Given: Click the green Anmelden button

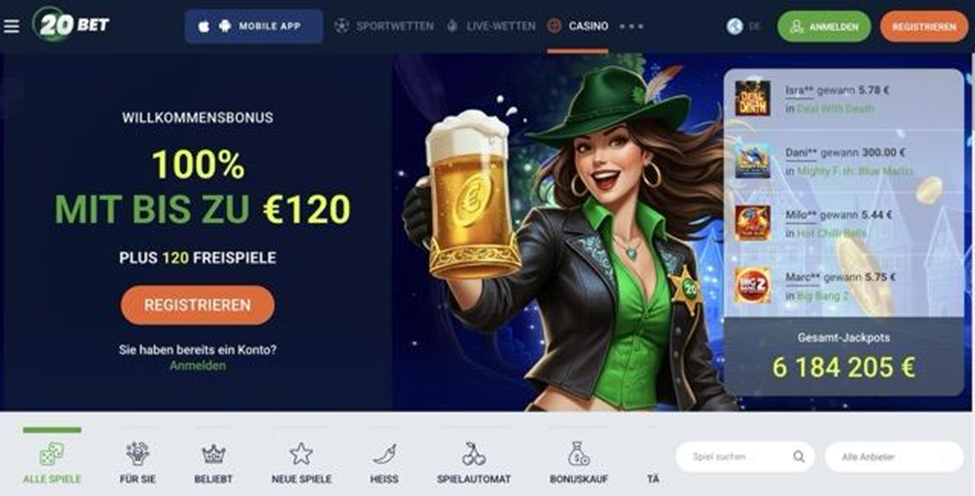Looking at the screenshot, I should [x=824, y=27].
